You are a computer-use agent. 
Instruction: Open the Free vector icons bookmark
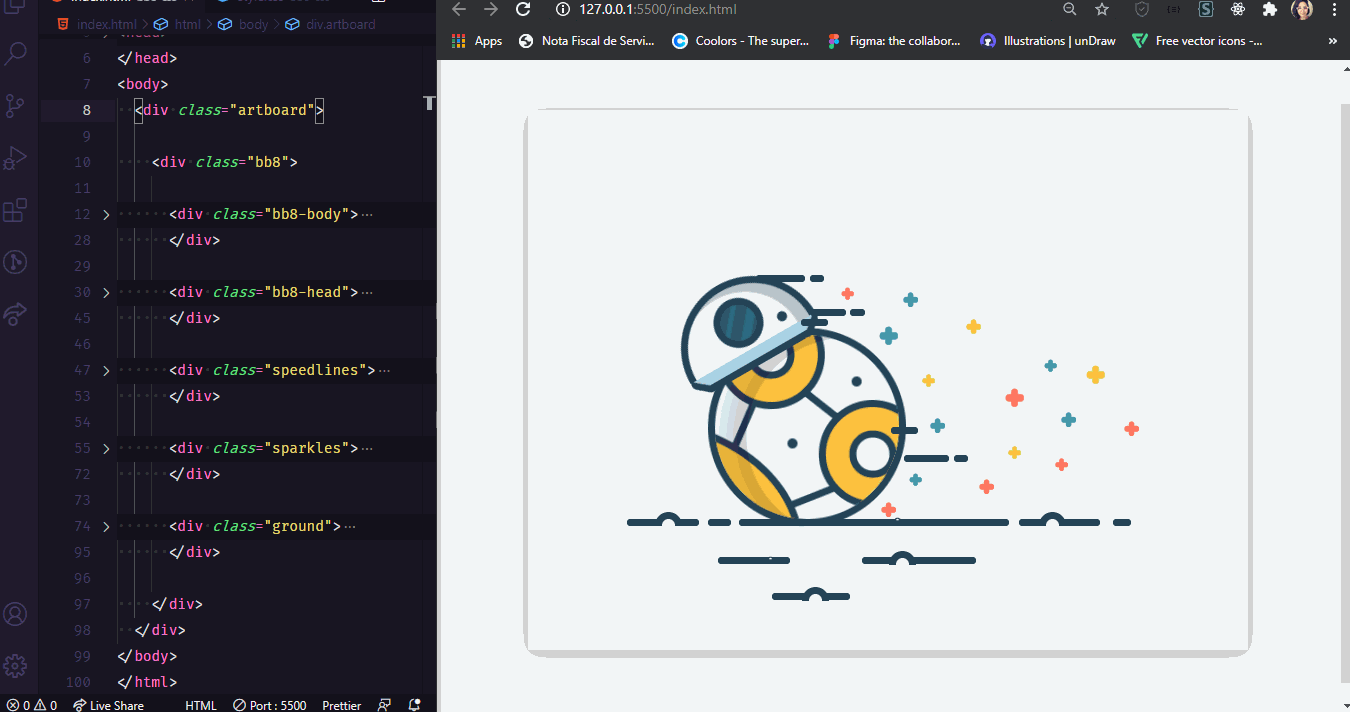(1197, 41)
